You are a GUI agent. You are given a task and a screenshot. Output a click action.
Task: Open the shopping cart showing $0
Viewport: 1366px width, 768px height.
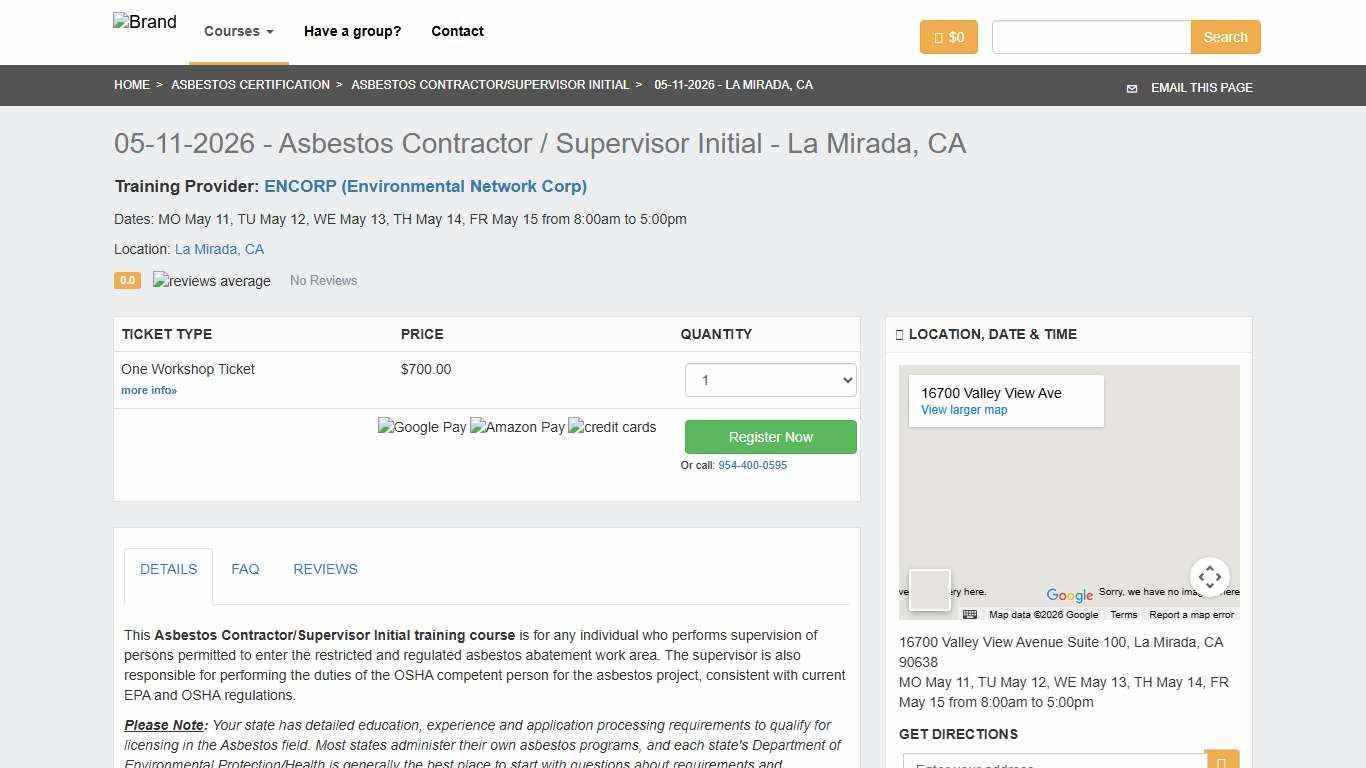[x=948, y=37]
